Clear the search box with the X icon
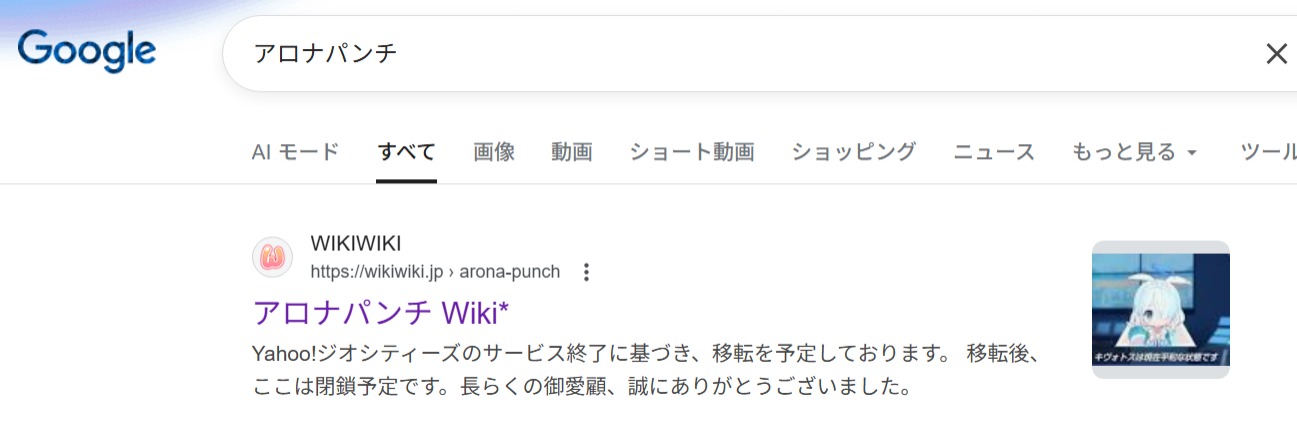The image size is (1297, 429). pos(1276,54)
